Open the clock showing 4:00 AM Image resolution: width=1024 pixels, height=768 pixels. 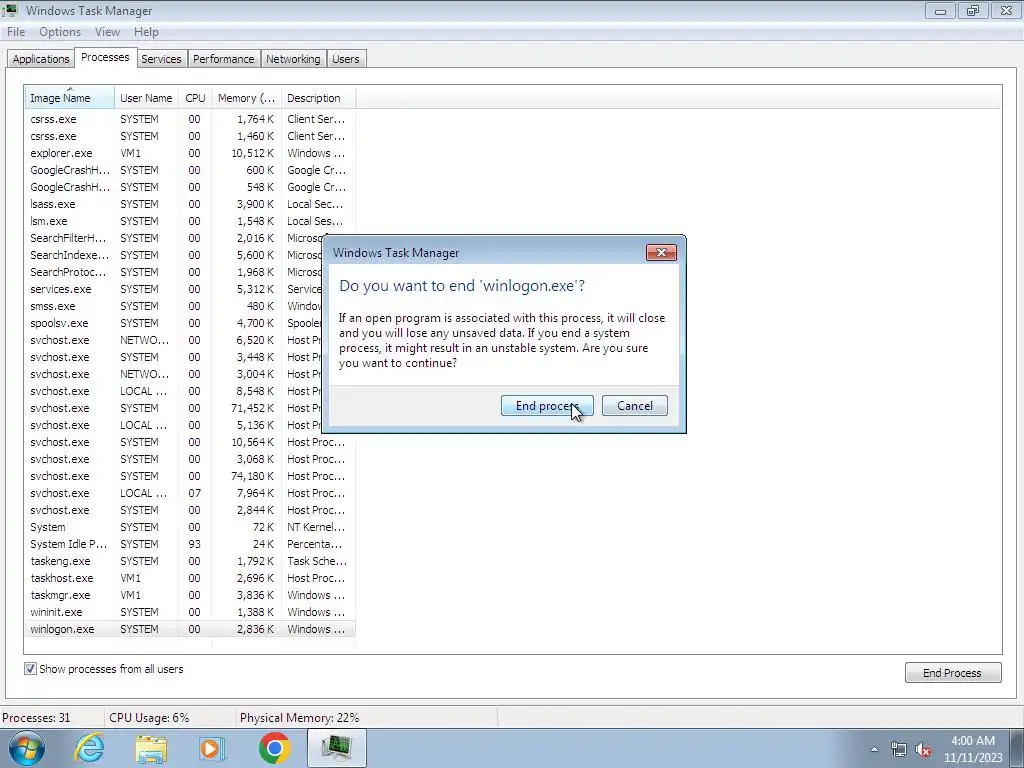coord(972,749)
